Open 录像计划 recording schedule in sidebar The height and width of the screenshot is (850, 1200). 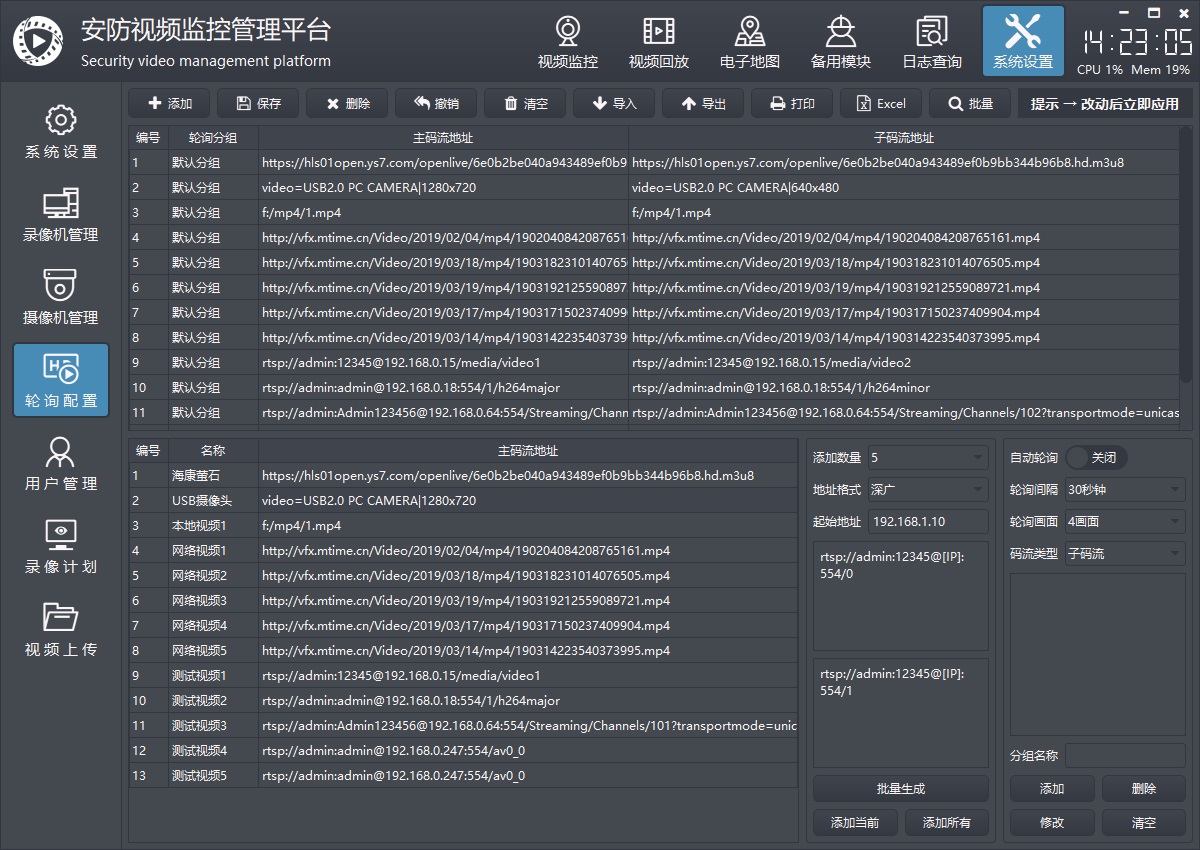pyautogui.click(x=61, y=546)
